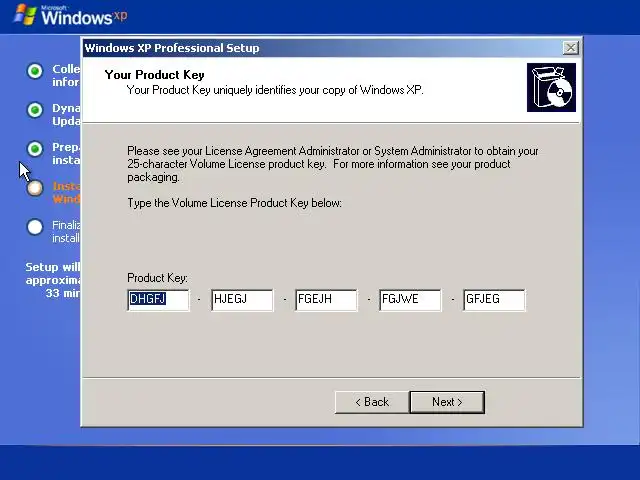
Task: Click the product key field containing FGJWE
Action: 410,300
